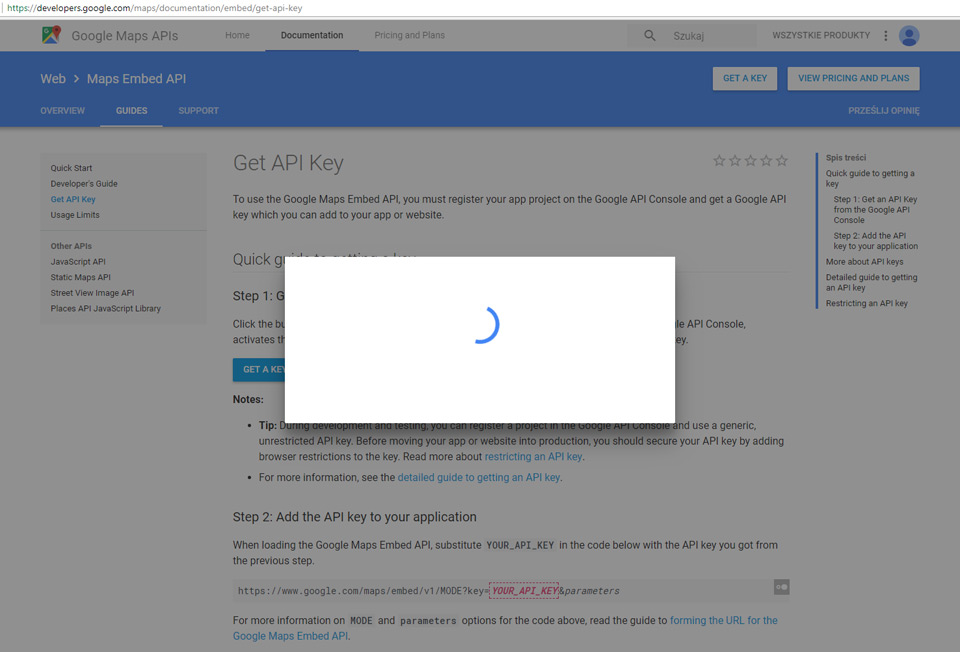Screen dimensions: 960x652
Task: Click the GET A KEY button under Step 1
Action: click(x=258, y=370)
